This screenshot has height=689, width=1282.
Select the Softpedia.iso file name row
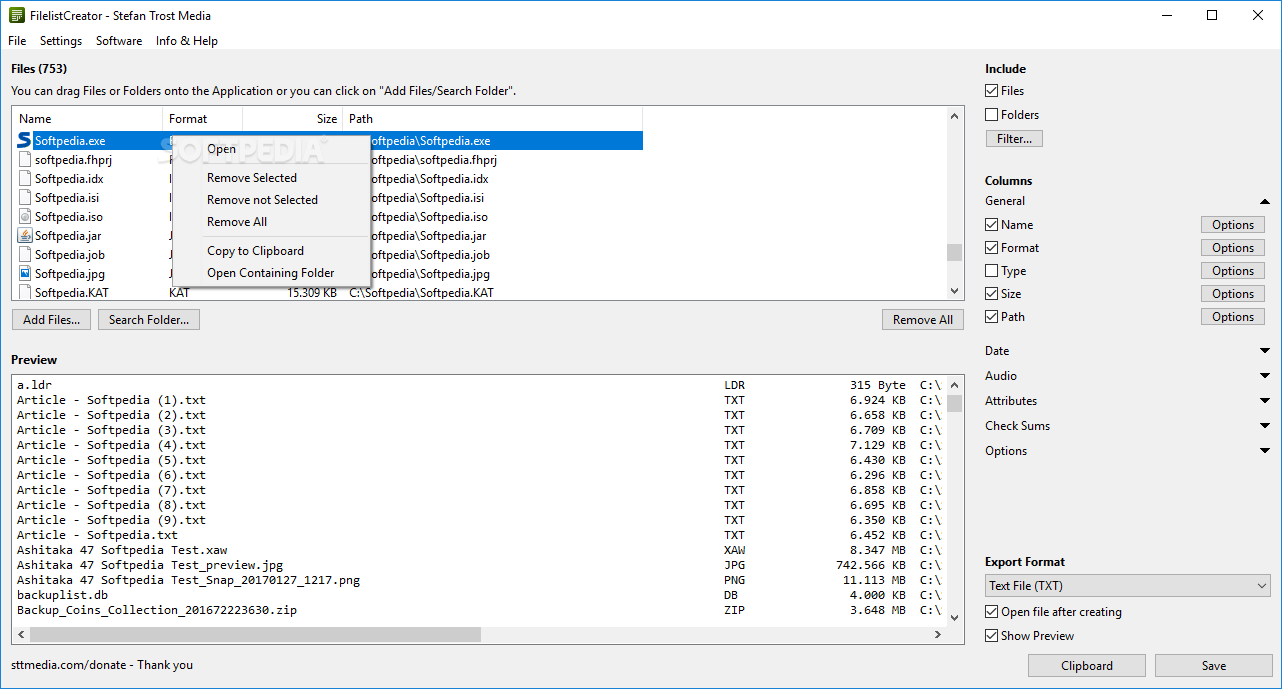(69, 217)
